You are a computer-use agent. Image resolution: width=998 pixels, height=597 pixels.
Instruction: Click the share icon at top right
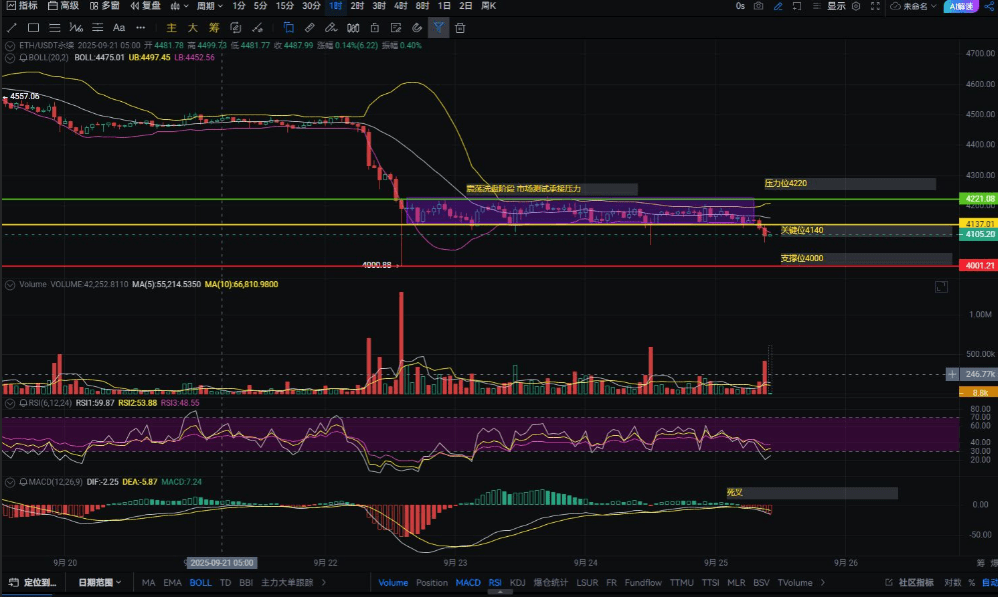tap(990, 6)
